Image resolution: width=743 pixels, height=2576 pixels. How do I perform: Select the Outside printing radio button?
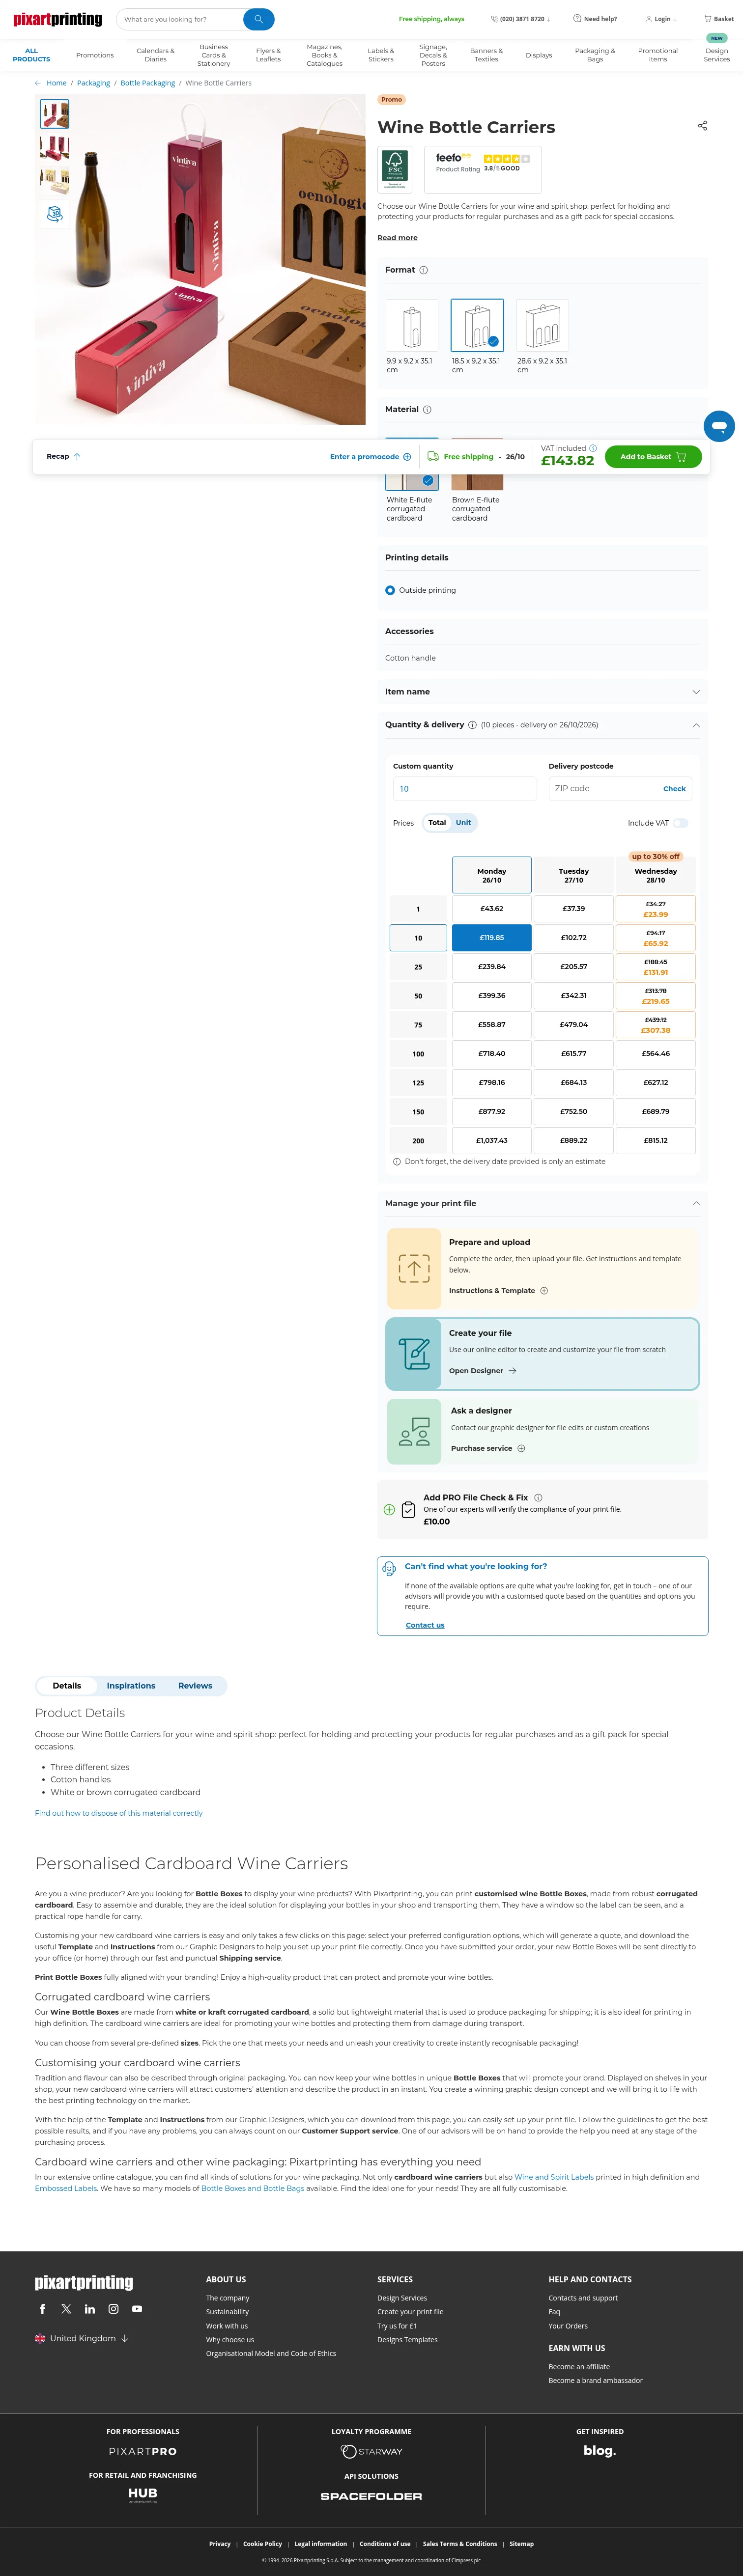point(390,590)
